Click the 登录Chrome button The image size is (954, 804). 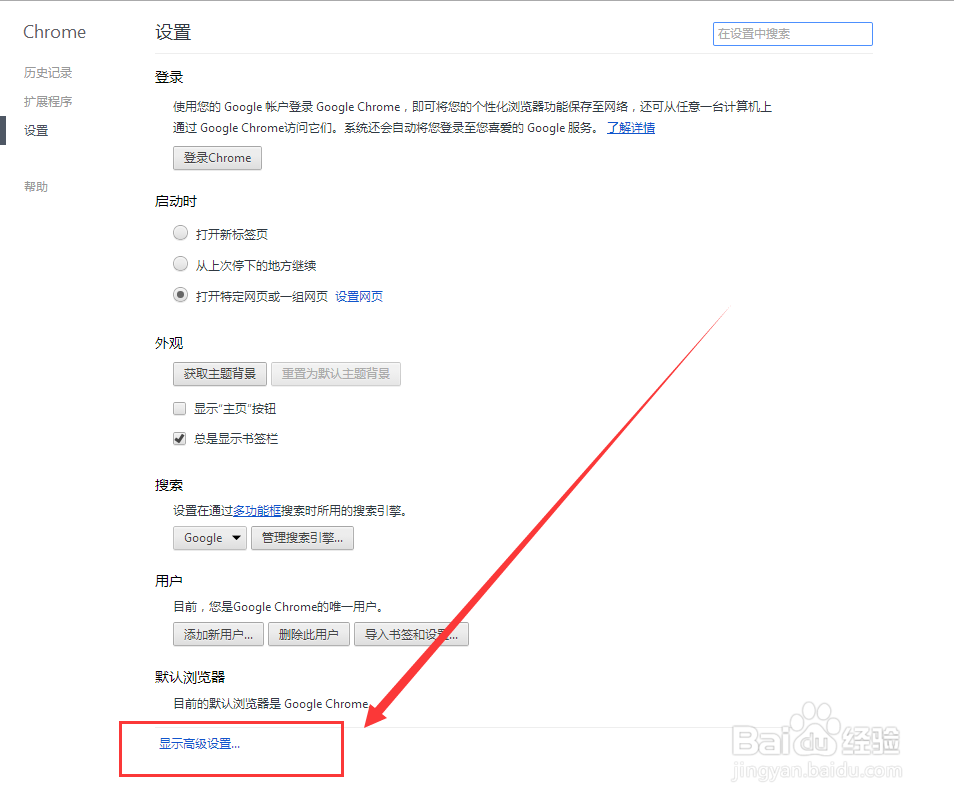(216, 157)
